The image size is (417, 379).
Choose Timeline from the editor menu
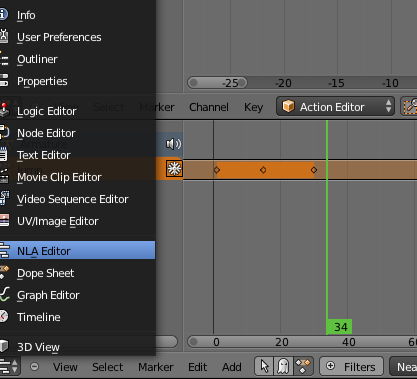pyautogui.click(x=77, y=317)
